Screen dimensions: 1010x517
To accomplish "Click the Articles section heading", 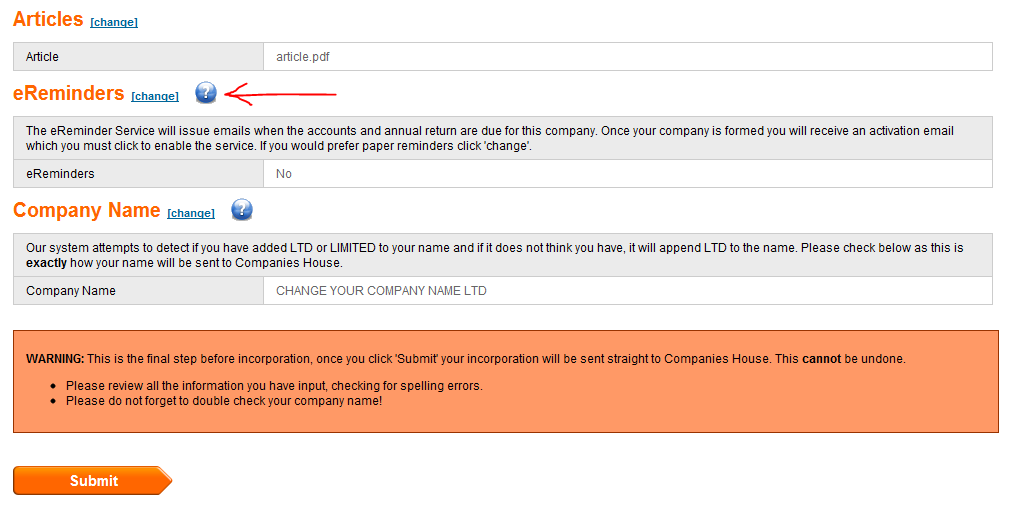I will click(48, 19).
